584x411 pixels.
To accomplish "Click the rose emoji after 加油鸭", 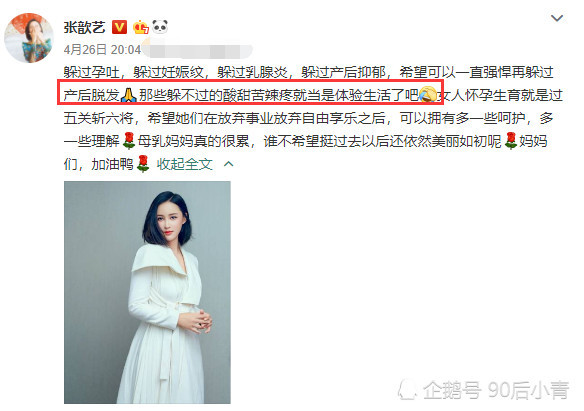I will (143, 164).
